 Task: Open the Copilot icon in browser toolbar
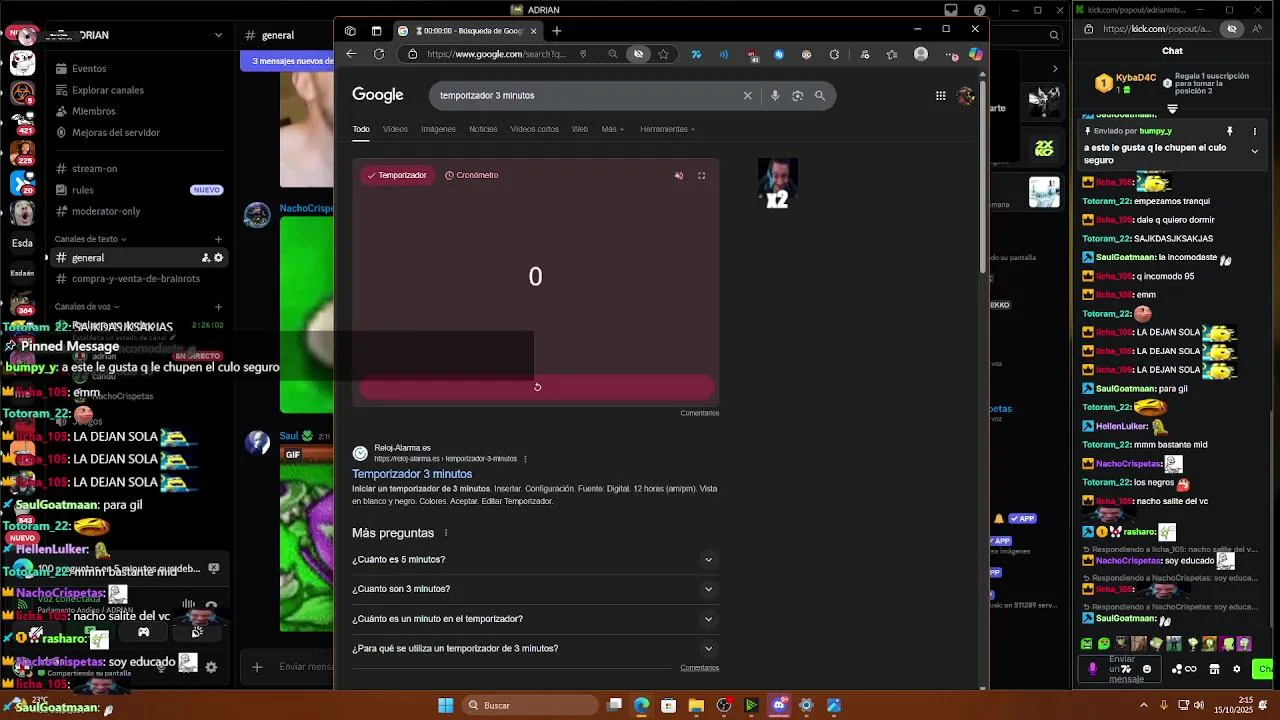[975, 54]
